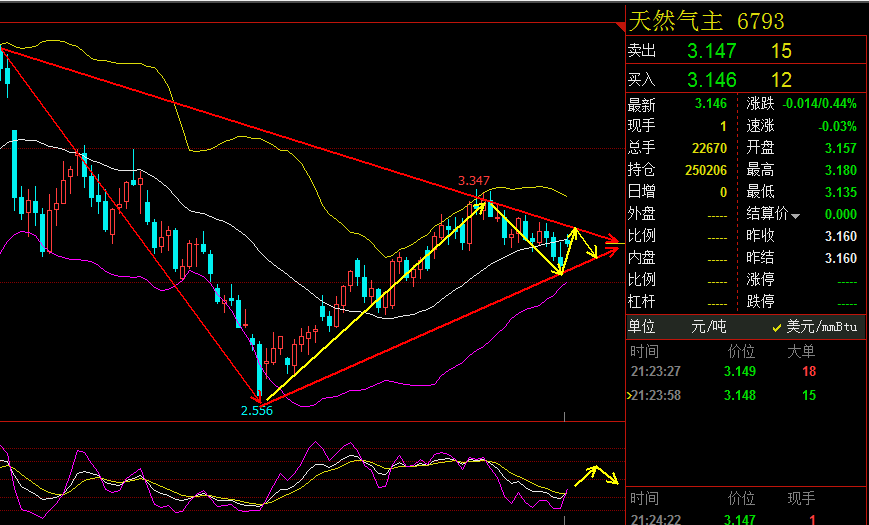The width and height of the screenshot is (869, 525).
Task: Click the 速涨 value -0.03%
Action: pyautogui.click(x=837, y=126)
